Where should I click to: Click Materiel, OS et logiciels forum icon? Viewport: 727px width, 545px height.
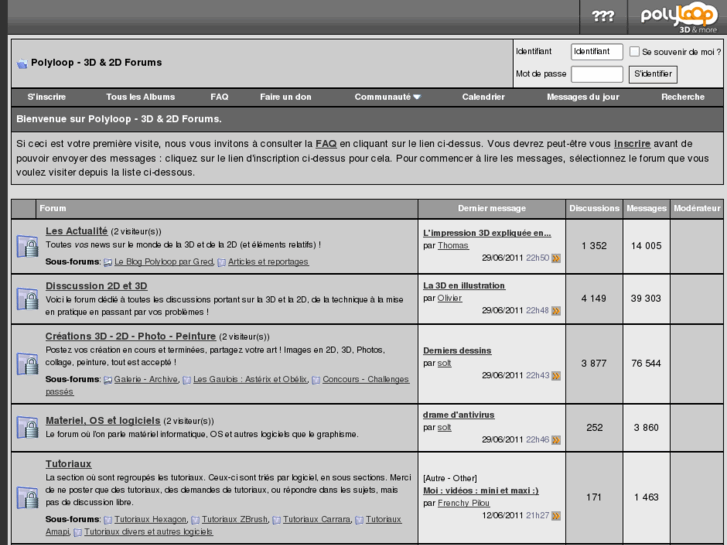tap(28, 427)
